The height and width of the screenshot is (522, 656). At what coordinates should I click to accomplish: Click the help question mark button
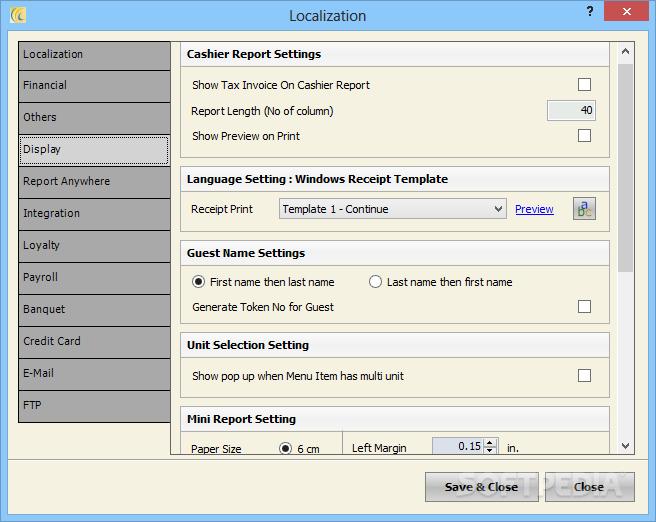(x=590, y=11)
